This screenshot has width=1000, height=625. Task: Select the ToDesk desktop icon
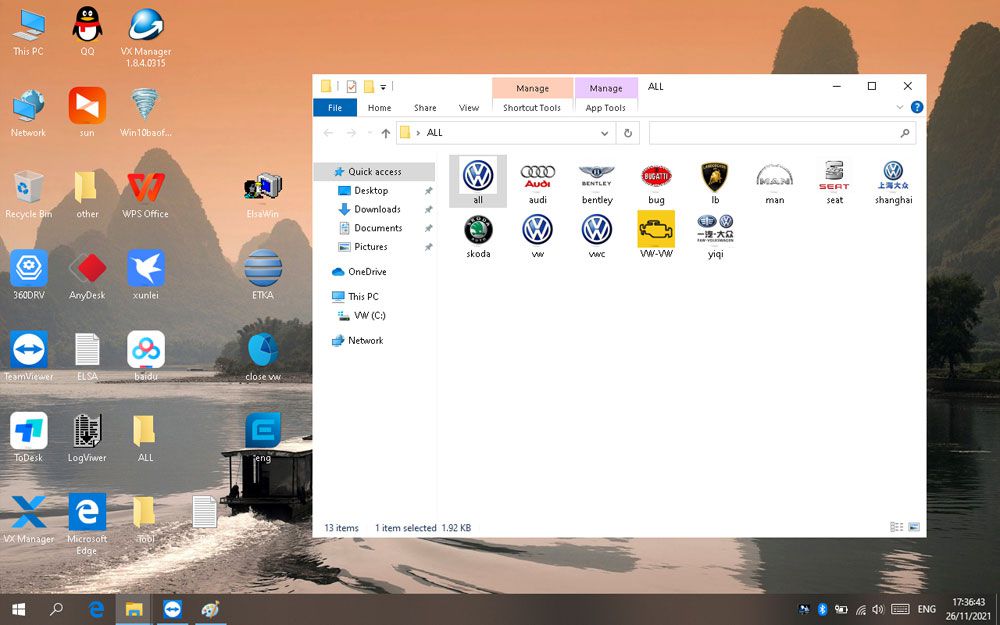click(29, 437)
